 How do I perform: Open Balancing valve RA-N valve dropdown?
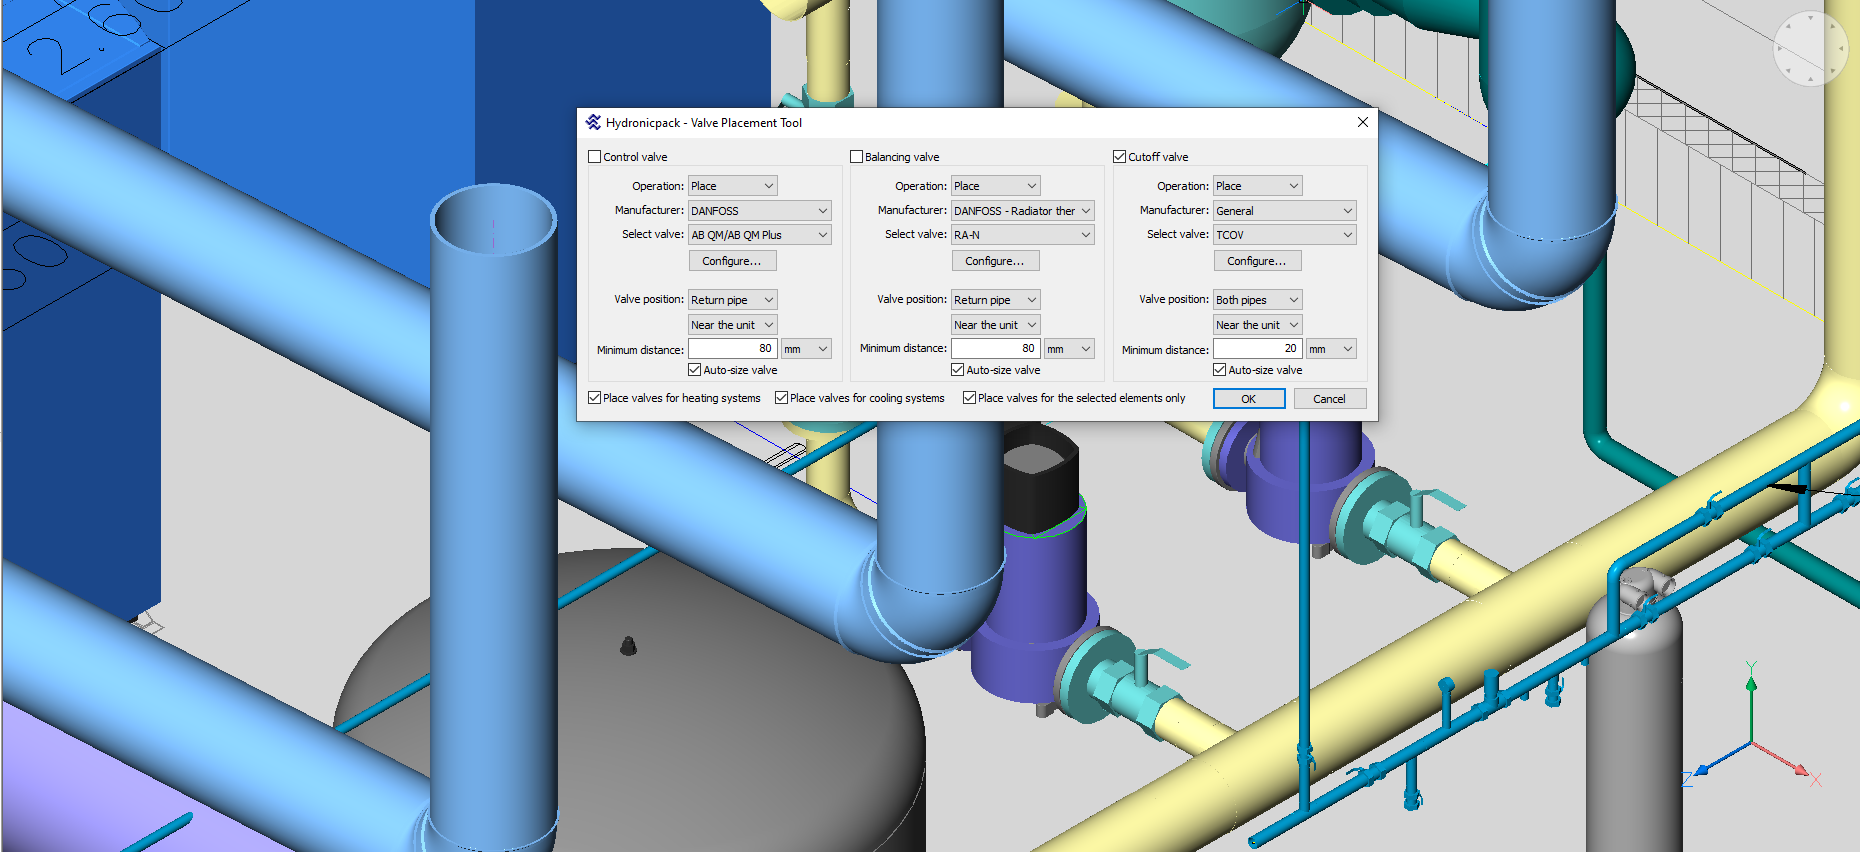(x=1022, y=235)
